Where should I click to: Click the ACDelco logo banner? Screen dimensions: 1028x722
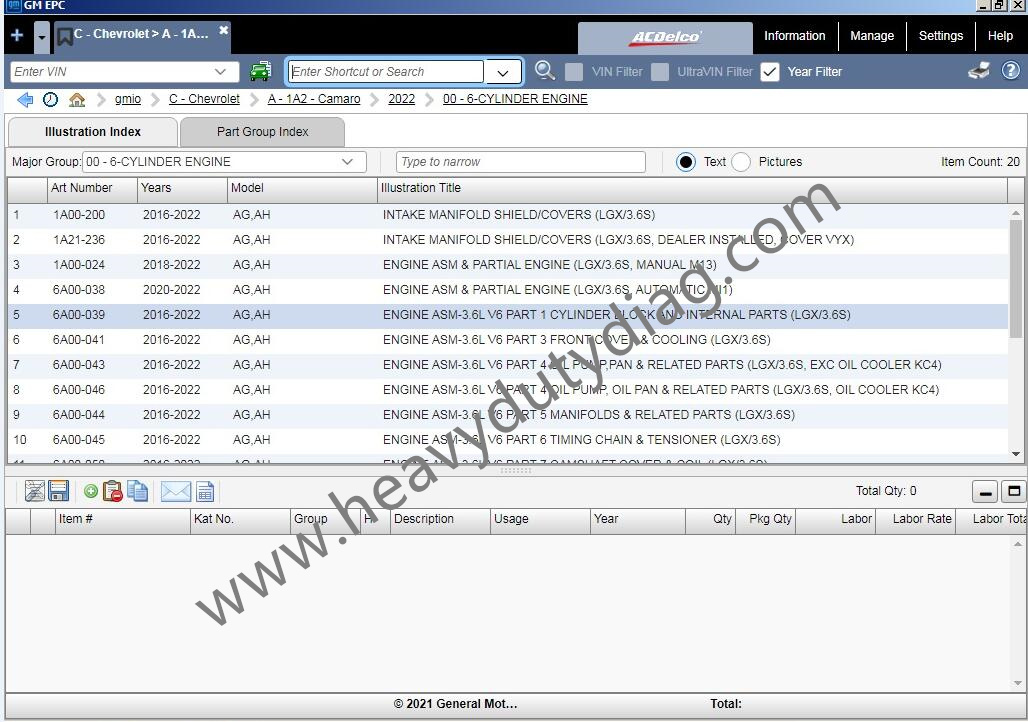665,37
